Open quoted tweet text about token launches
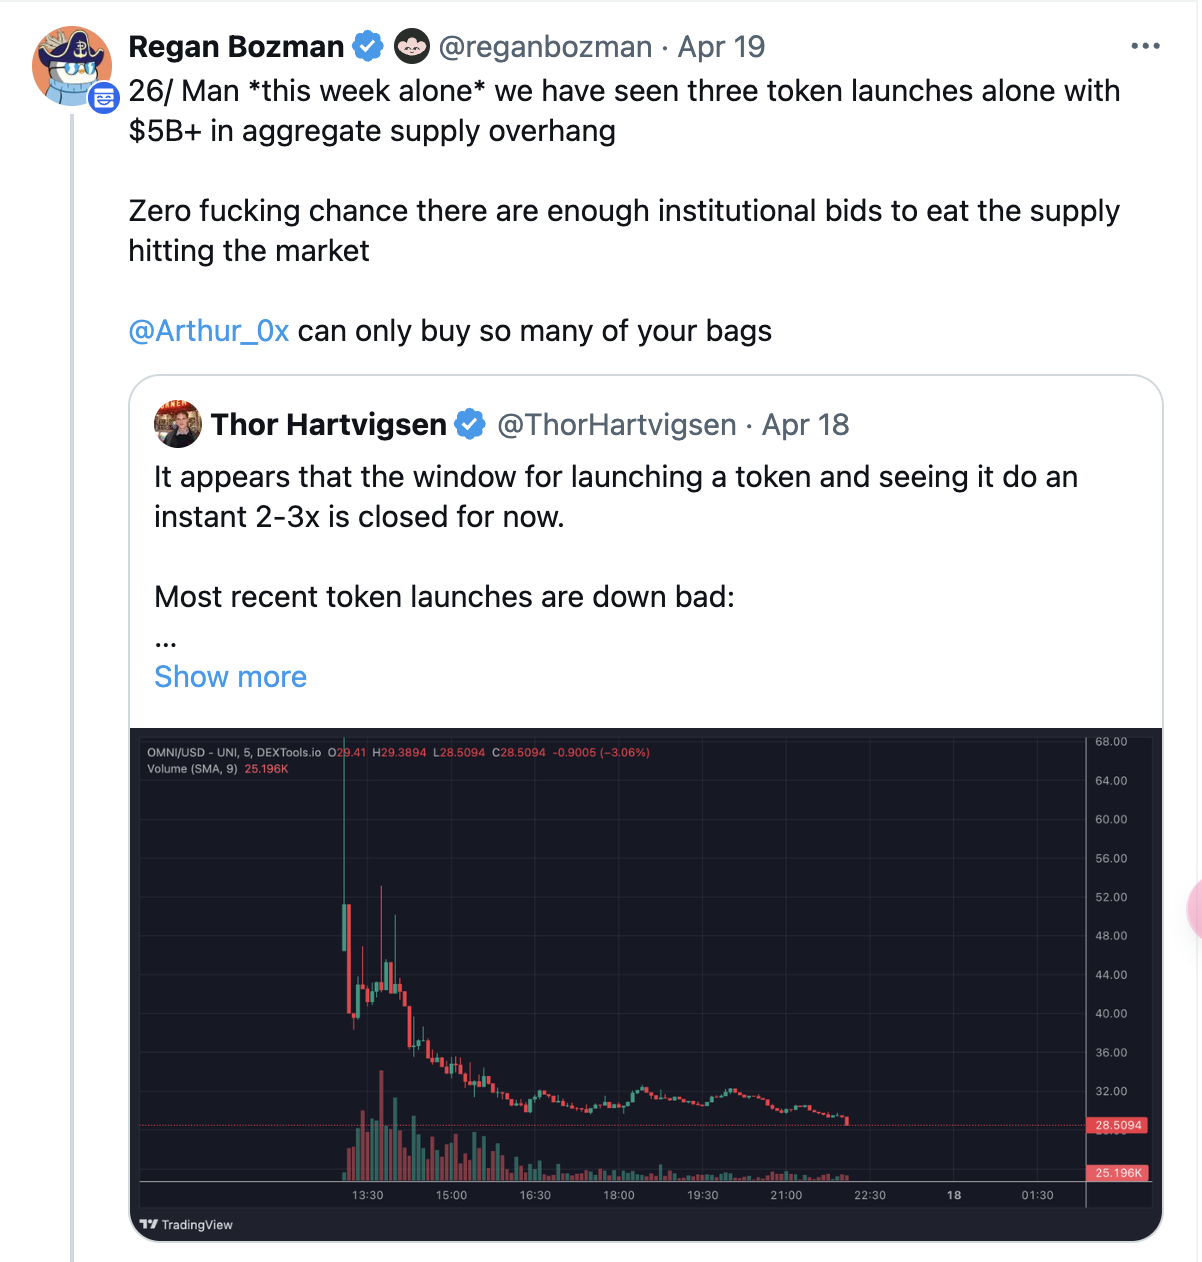The image size is (1202, 1262). pos(616,497)
